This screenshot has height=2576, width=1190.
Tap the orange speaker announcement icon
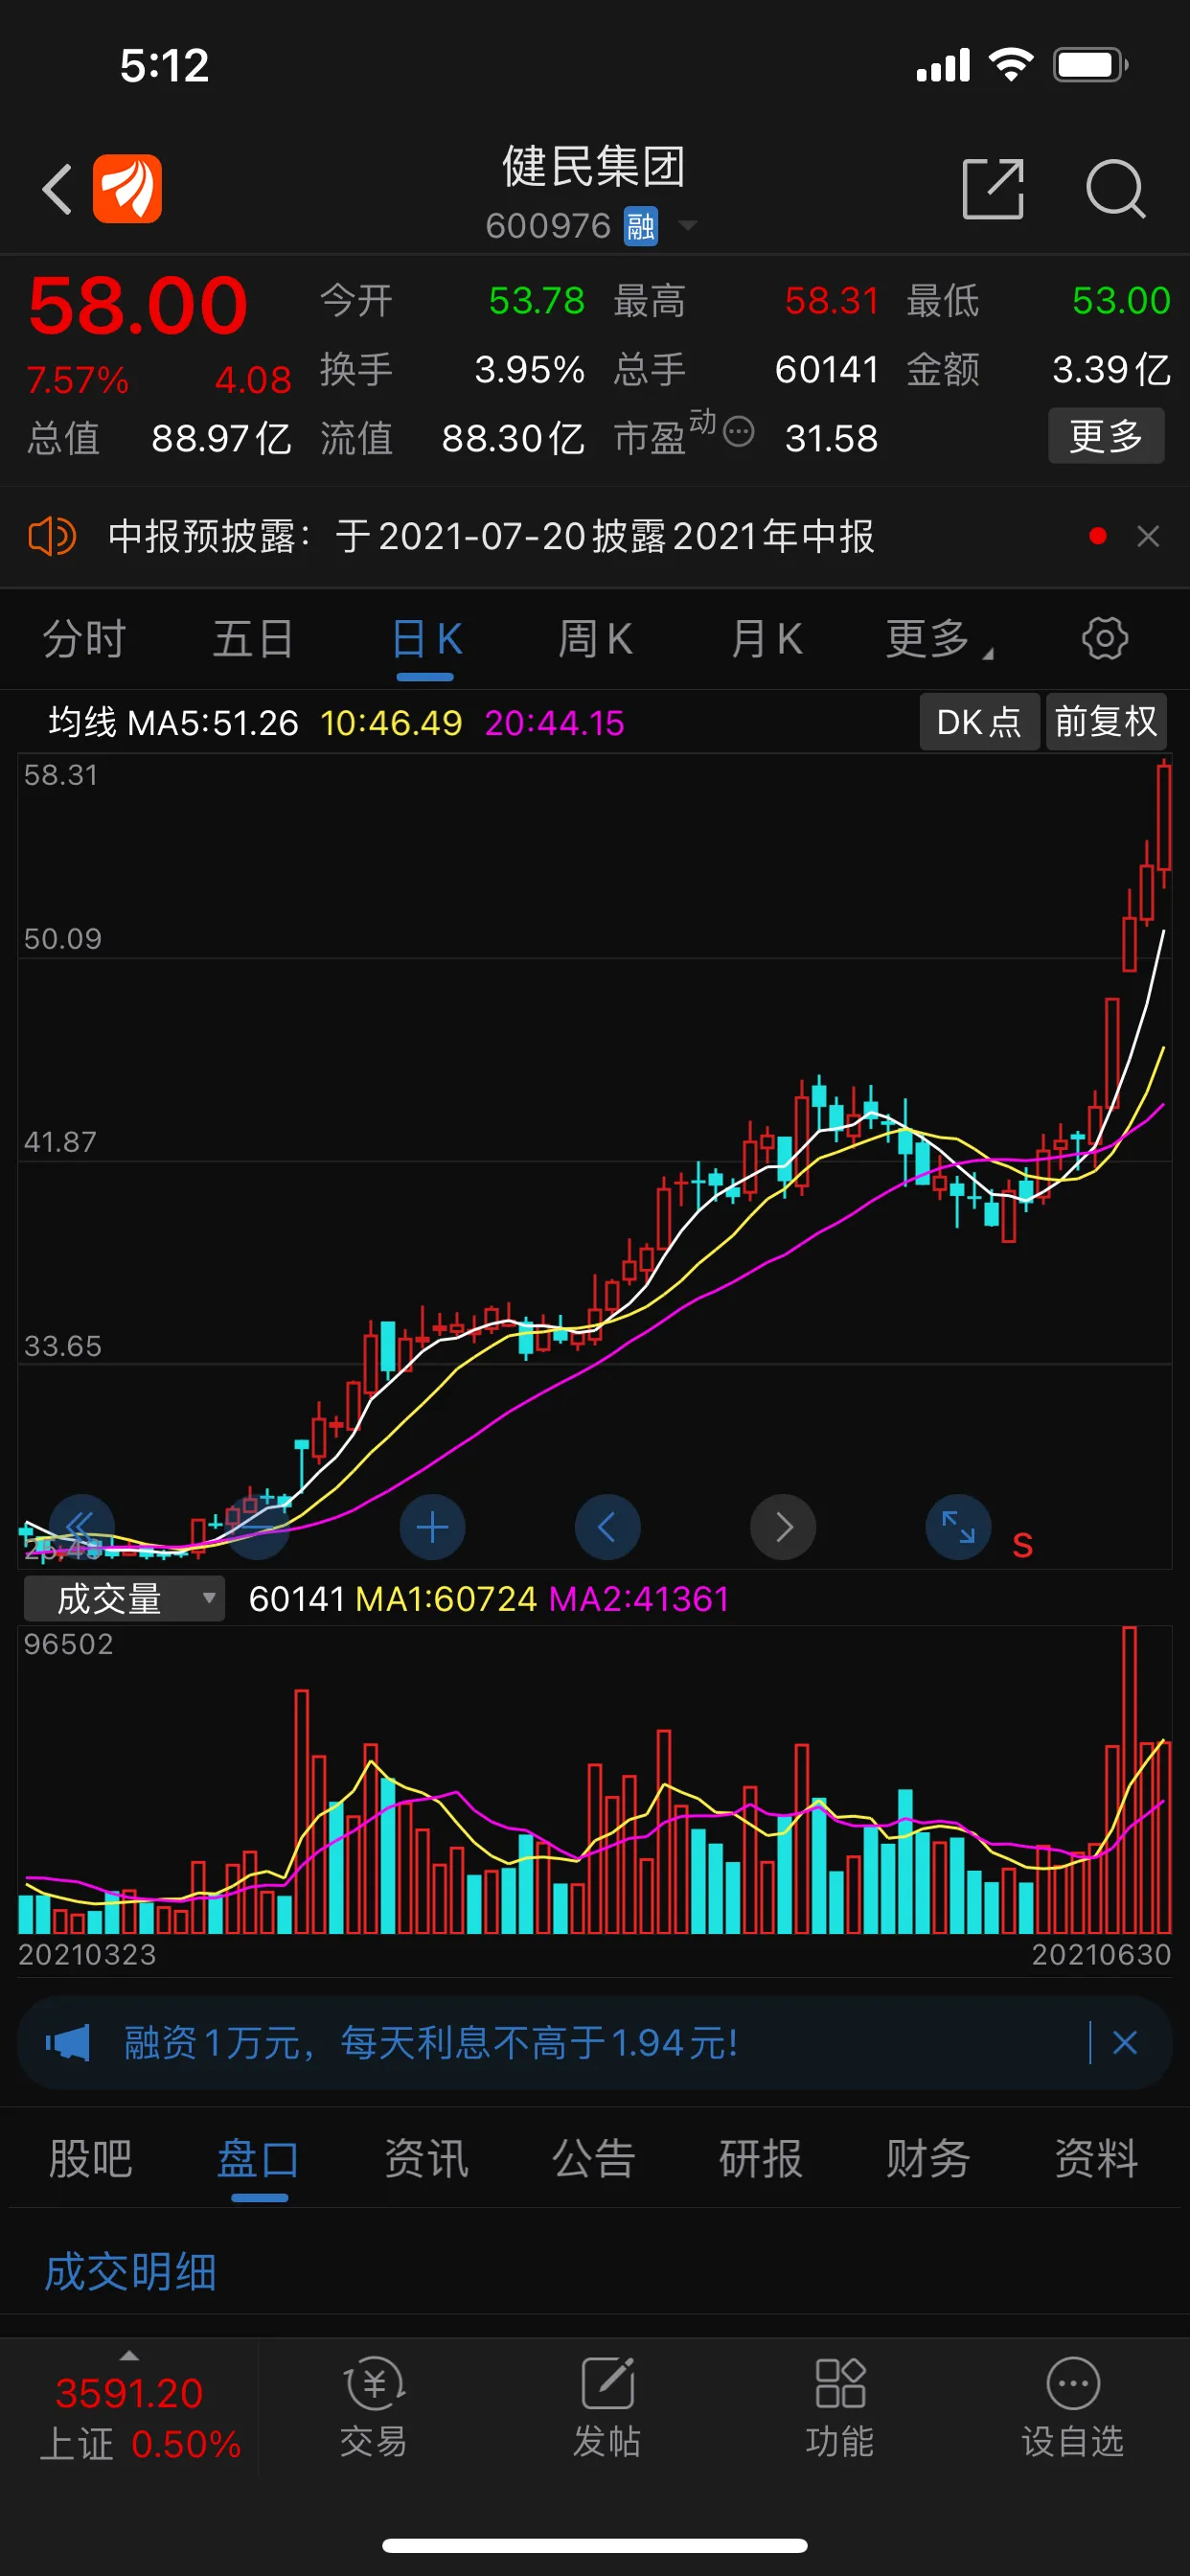(52, 537)
